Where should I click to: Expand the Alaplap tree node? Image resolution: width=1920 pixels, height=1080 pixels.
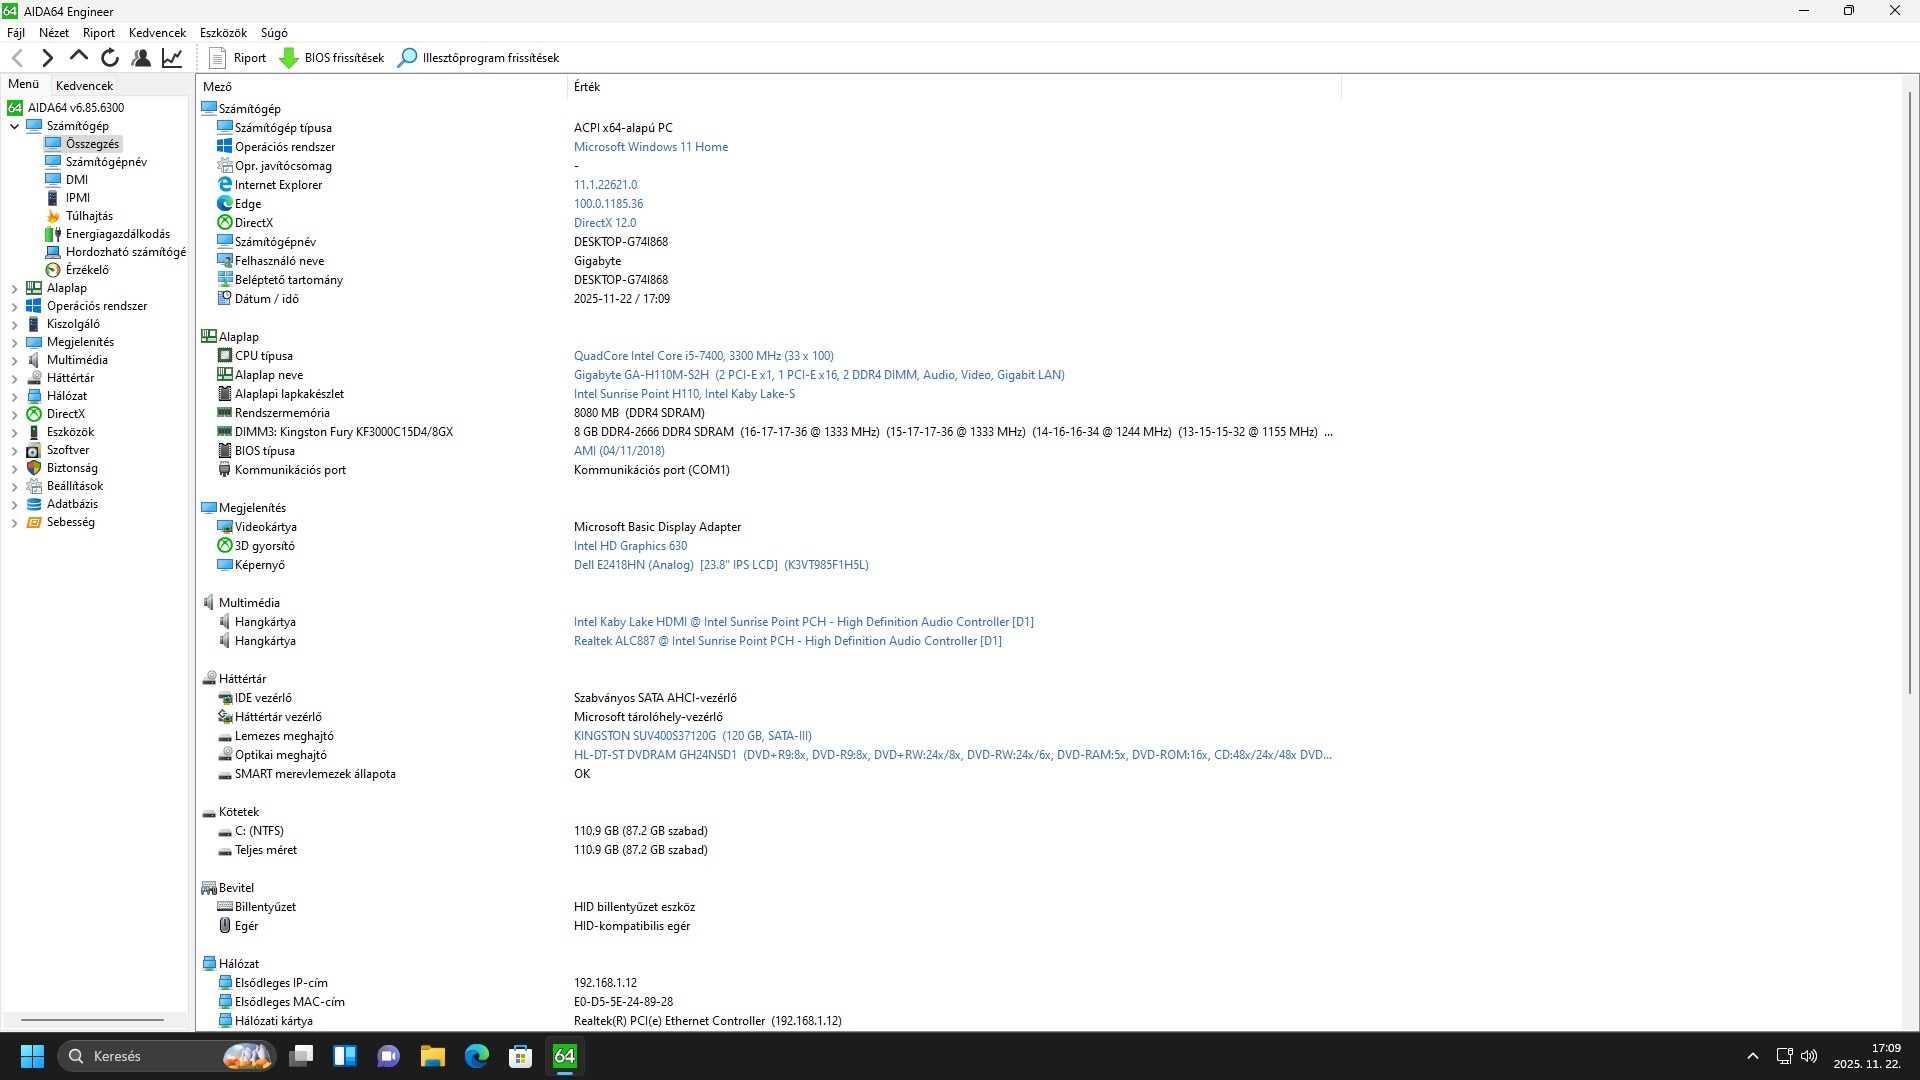pos(14,288)
